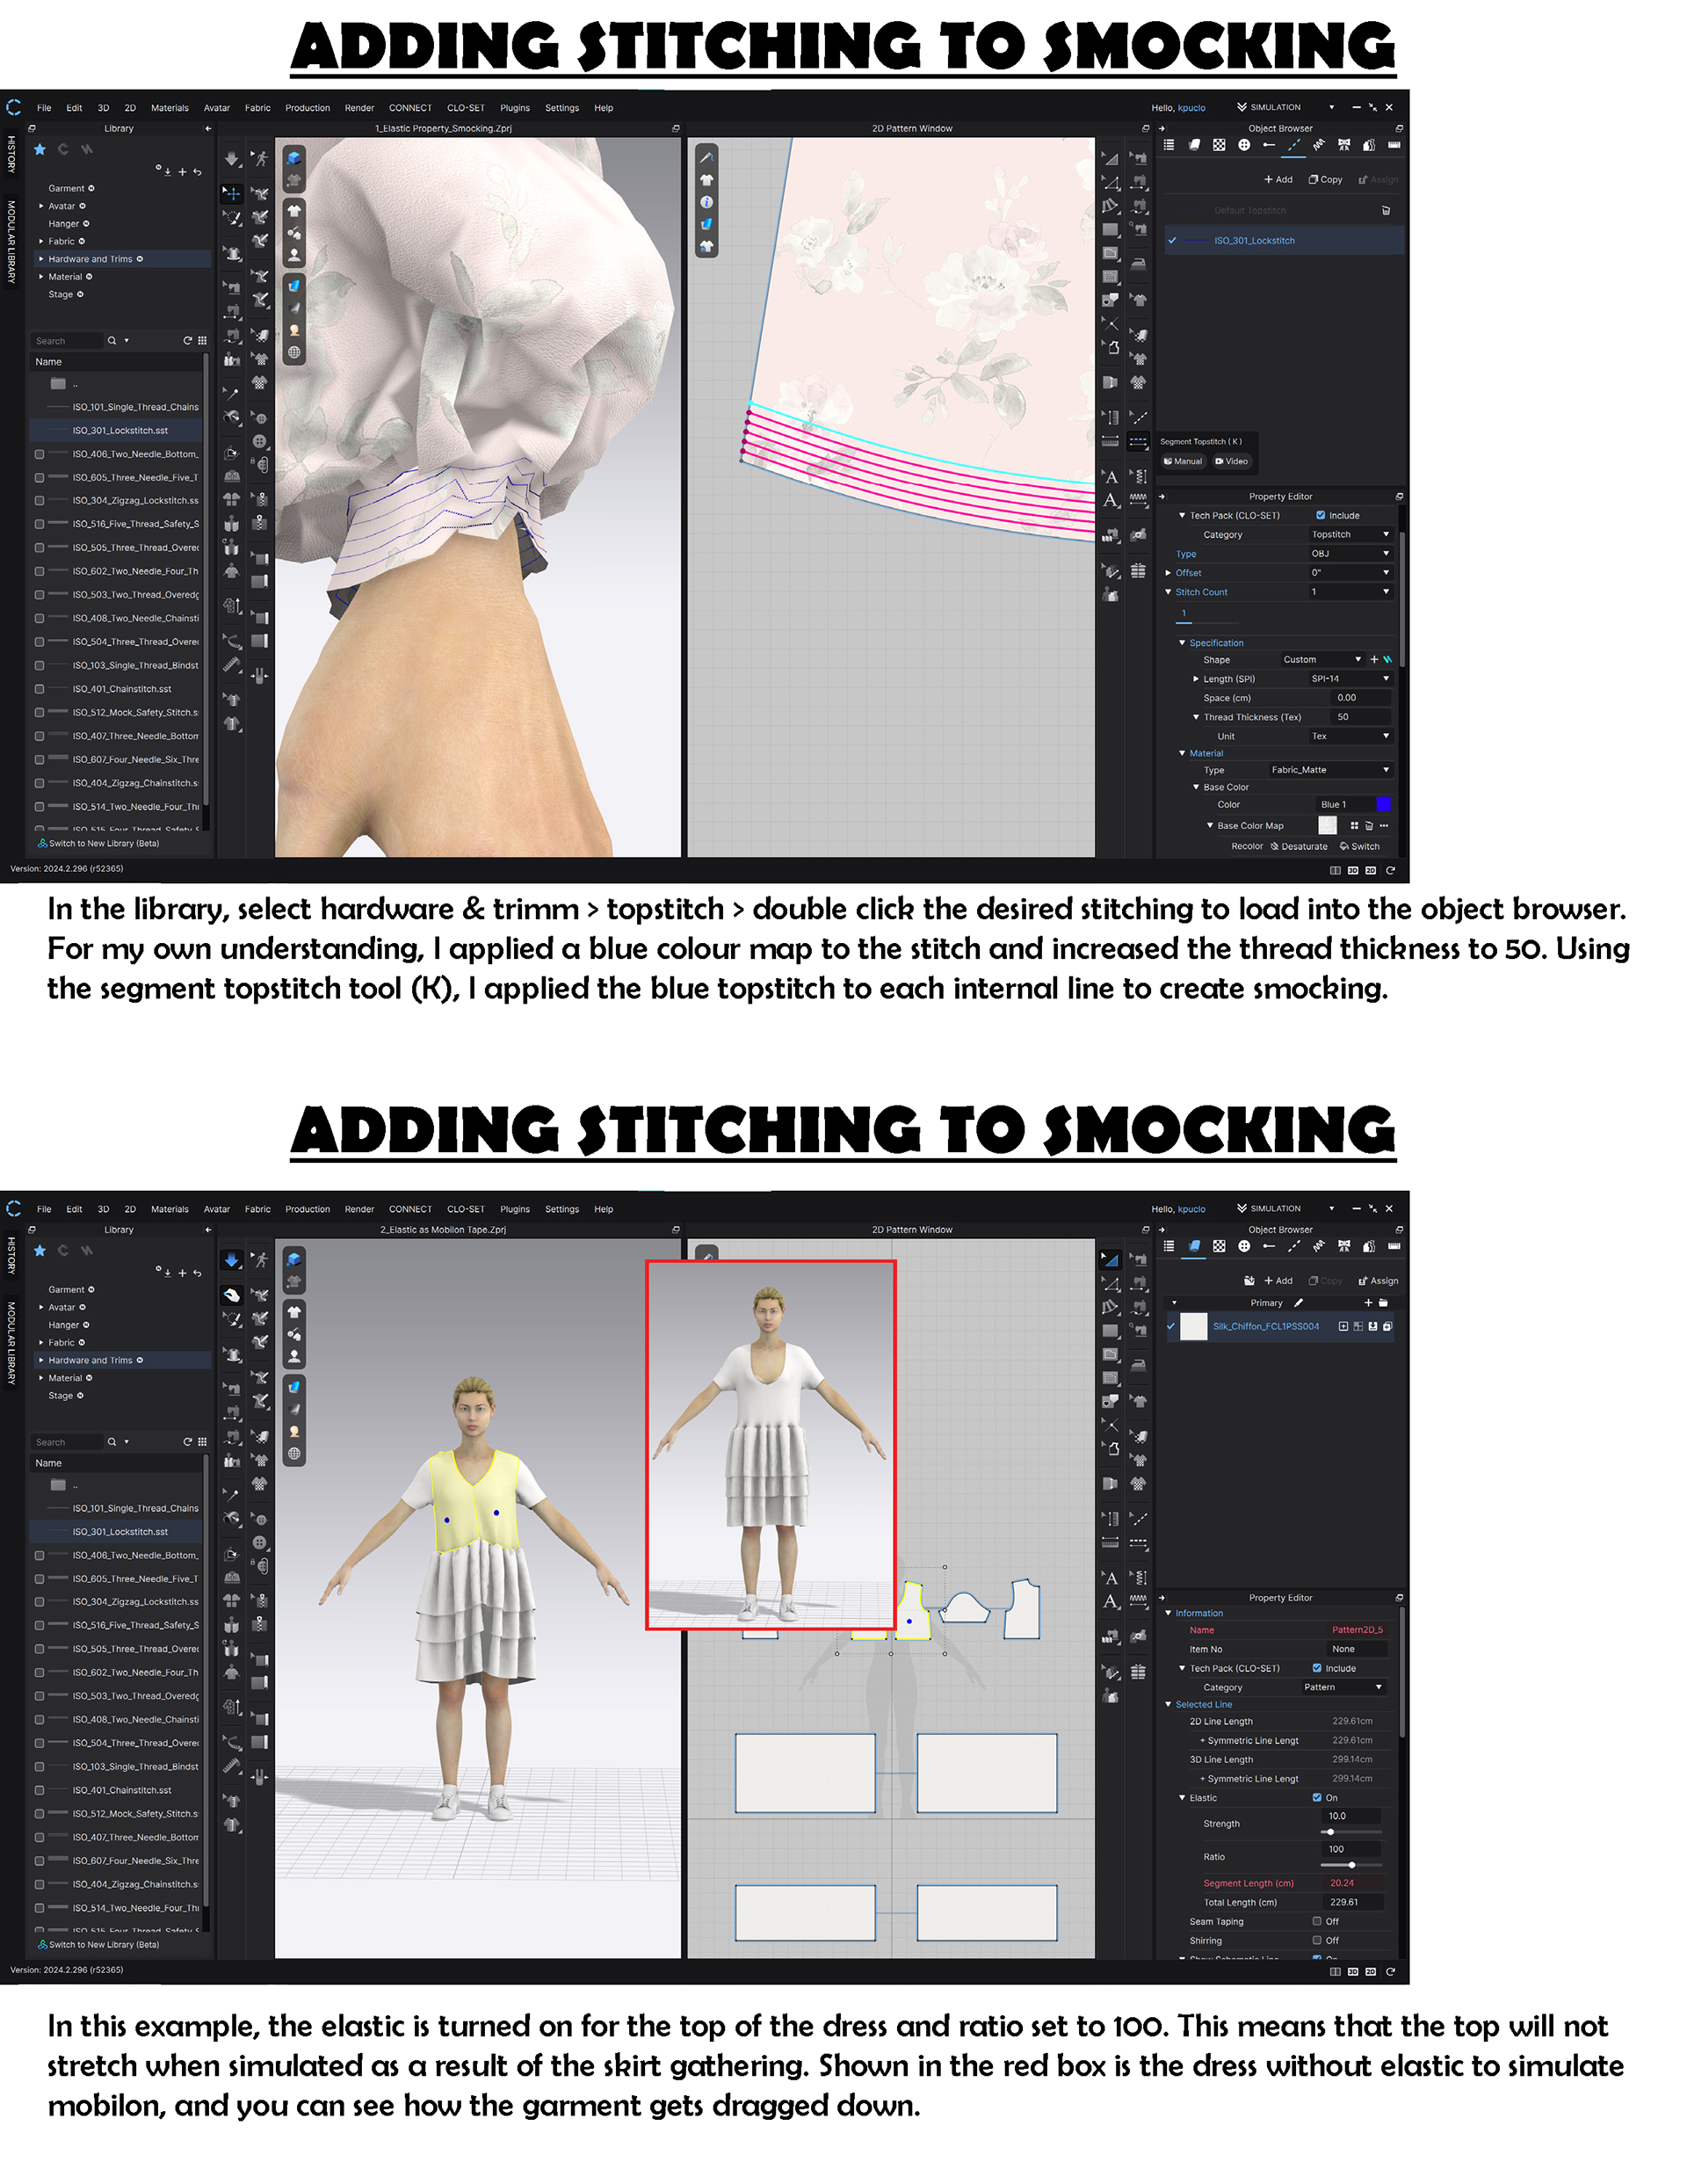Click plus icon beside the Shape Custom dropdown
The height and width of the screenshot is (2184, 1687).
pyautogui.click(x=1374, y=660)
